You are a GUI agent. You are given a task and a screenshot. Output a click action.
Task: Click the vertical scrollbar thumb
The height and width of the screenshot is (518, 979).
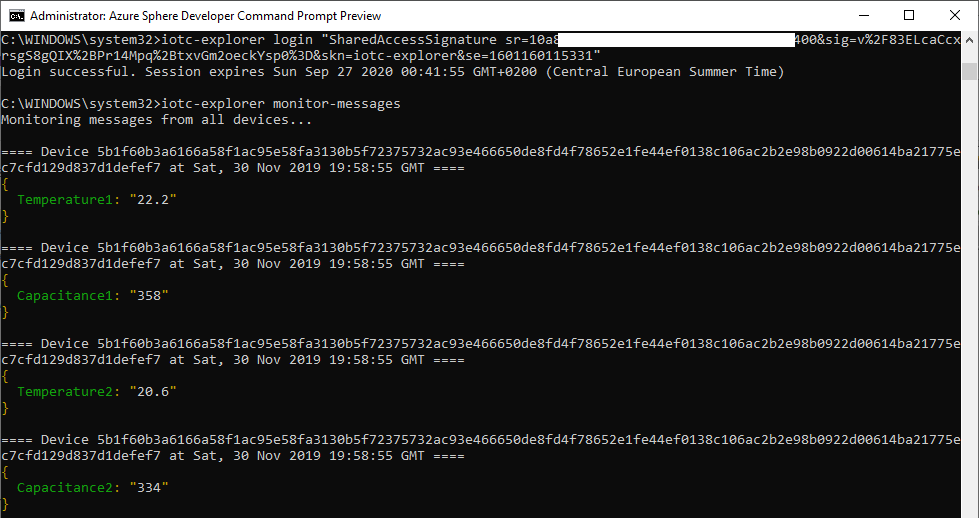(969, 72)
